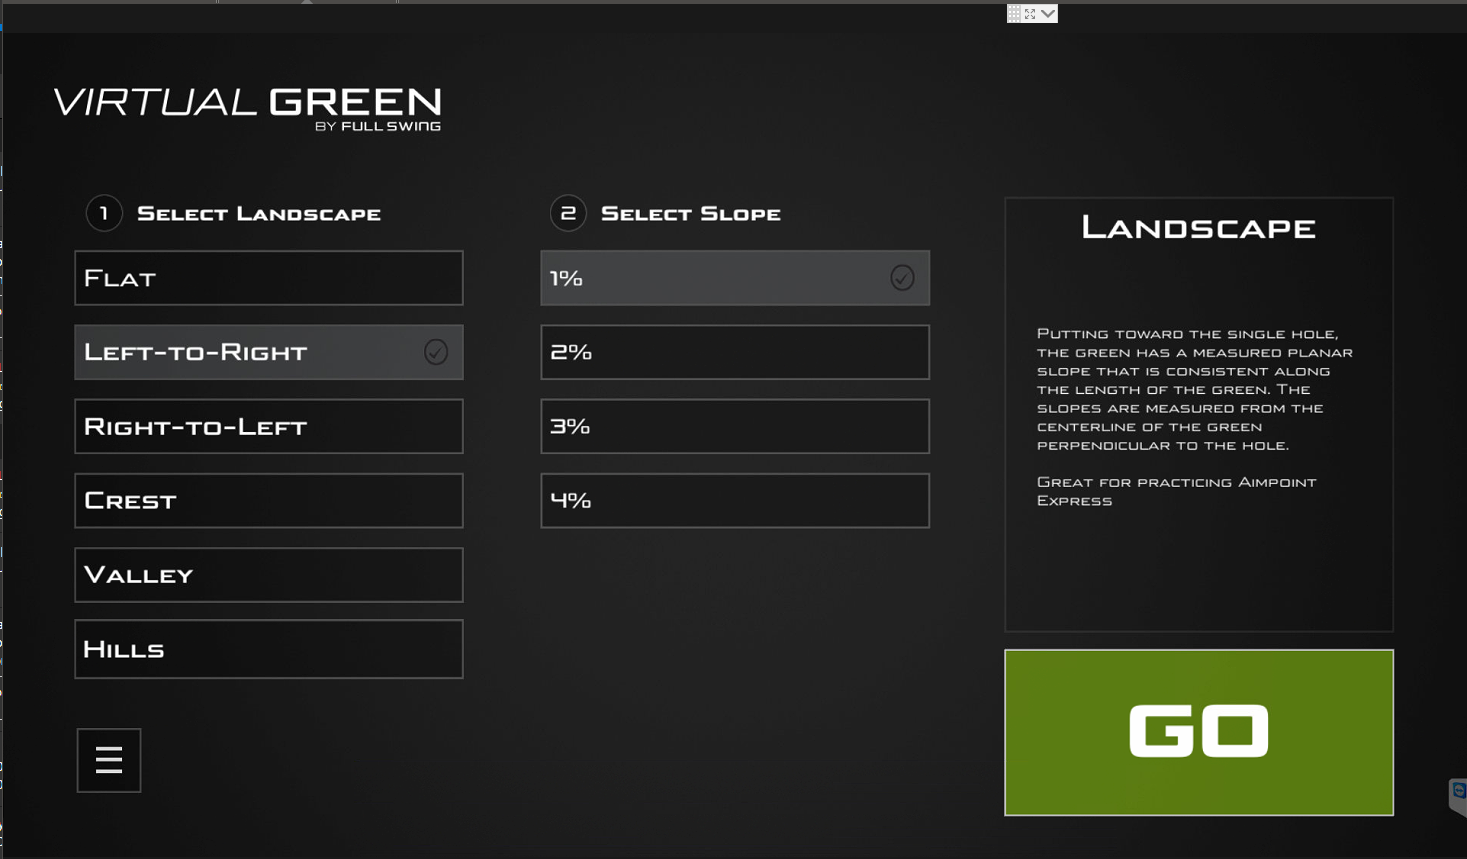Select the Hills landscape
The image size is (1467, 859).
point(268,649)
